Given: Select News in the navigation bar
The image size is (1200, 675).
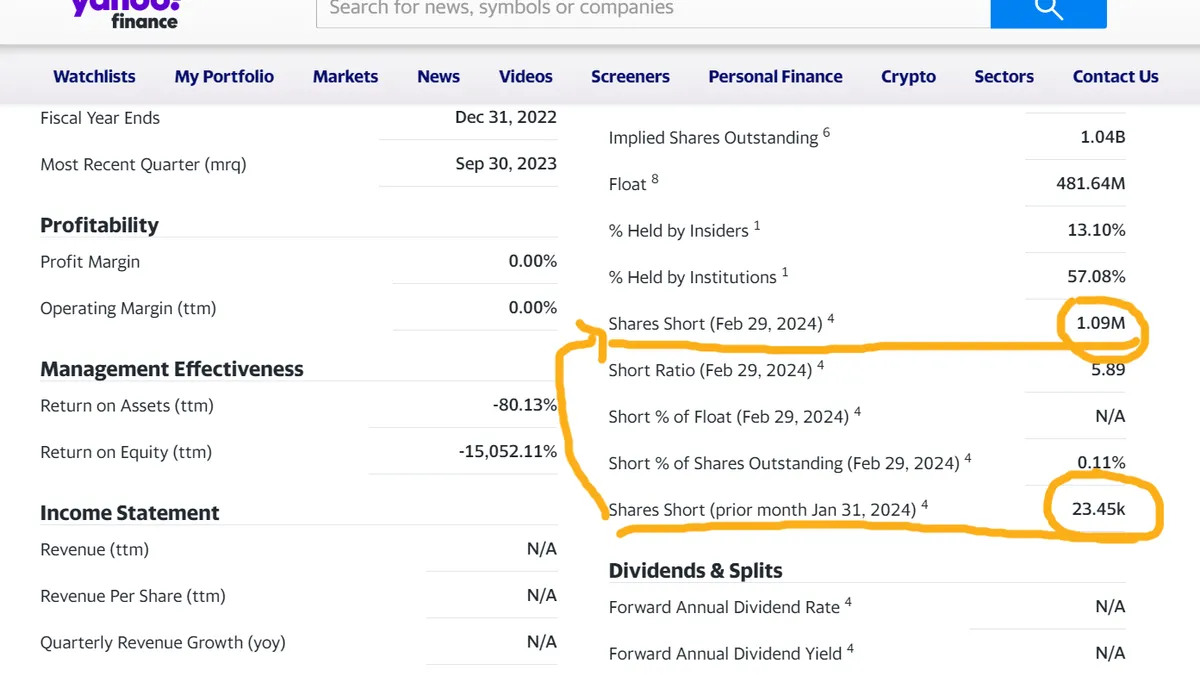Looking at the screenshot, I should point(438,77).
